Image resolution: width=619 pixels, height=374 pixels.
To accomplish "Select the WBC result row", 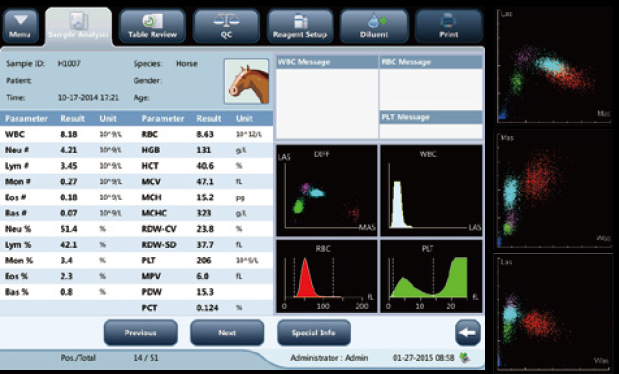I will click(136, 134).
